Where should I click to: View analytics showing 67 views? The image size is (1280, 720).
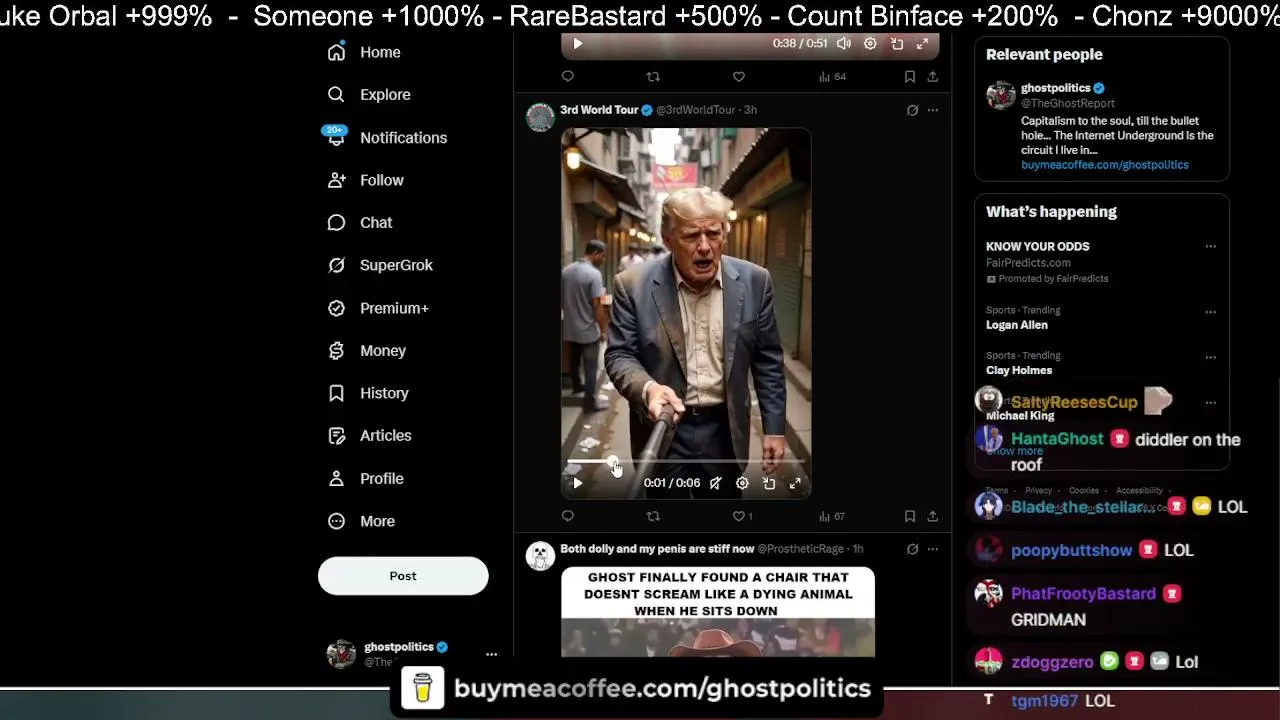[832, 516]
